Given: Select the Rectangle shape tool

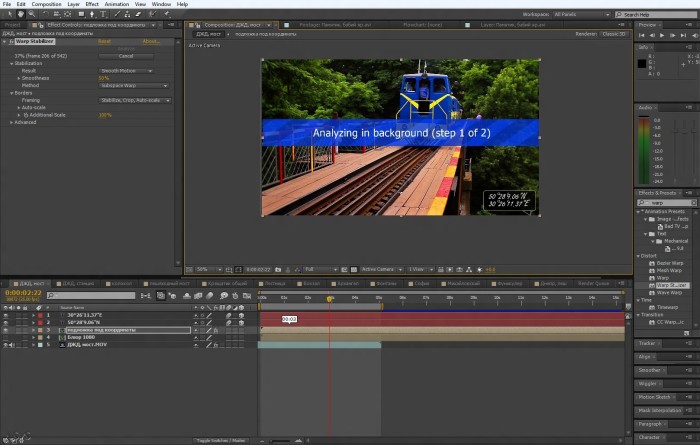Looking at the screenshot, I should 81,14.
